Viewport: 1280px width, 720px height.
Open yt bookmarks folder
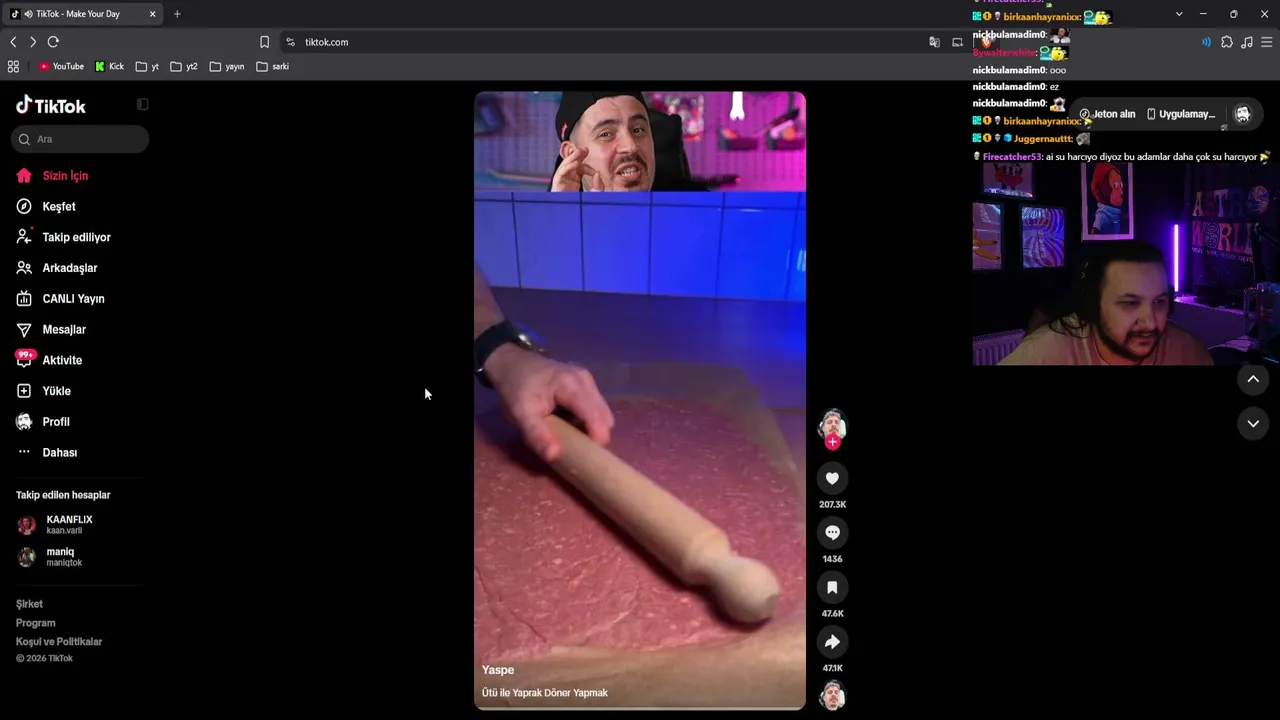coord(148,67)
